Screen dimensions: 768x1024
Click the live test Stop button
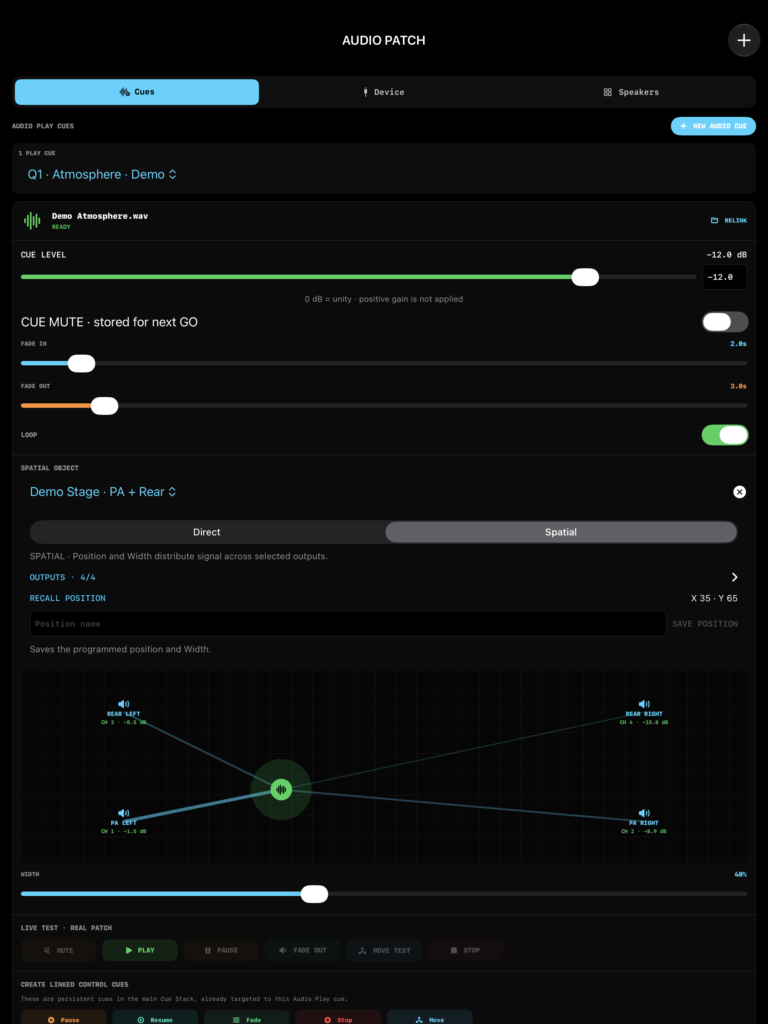click(x=465, y=950)
